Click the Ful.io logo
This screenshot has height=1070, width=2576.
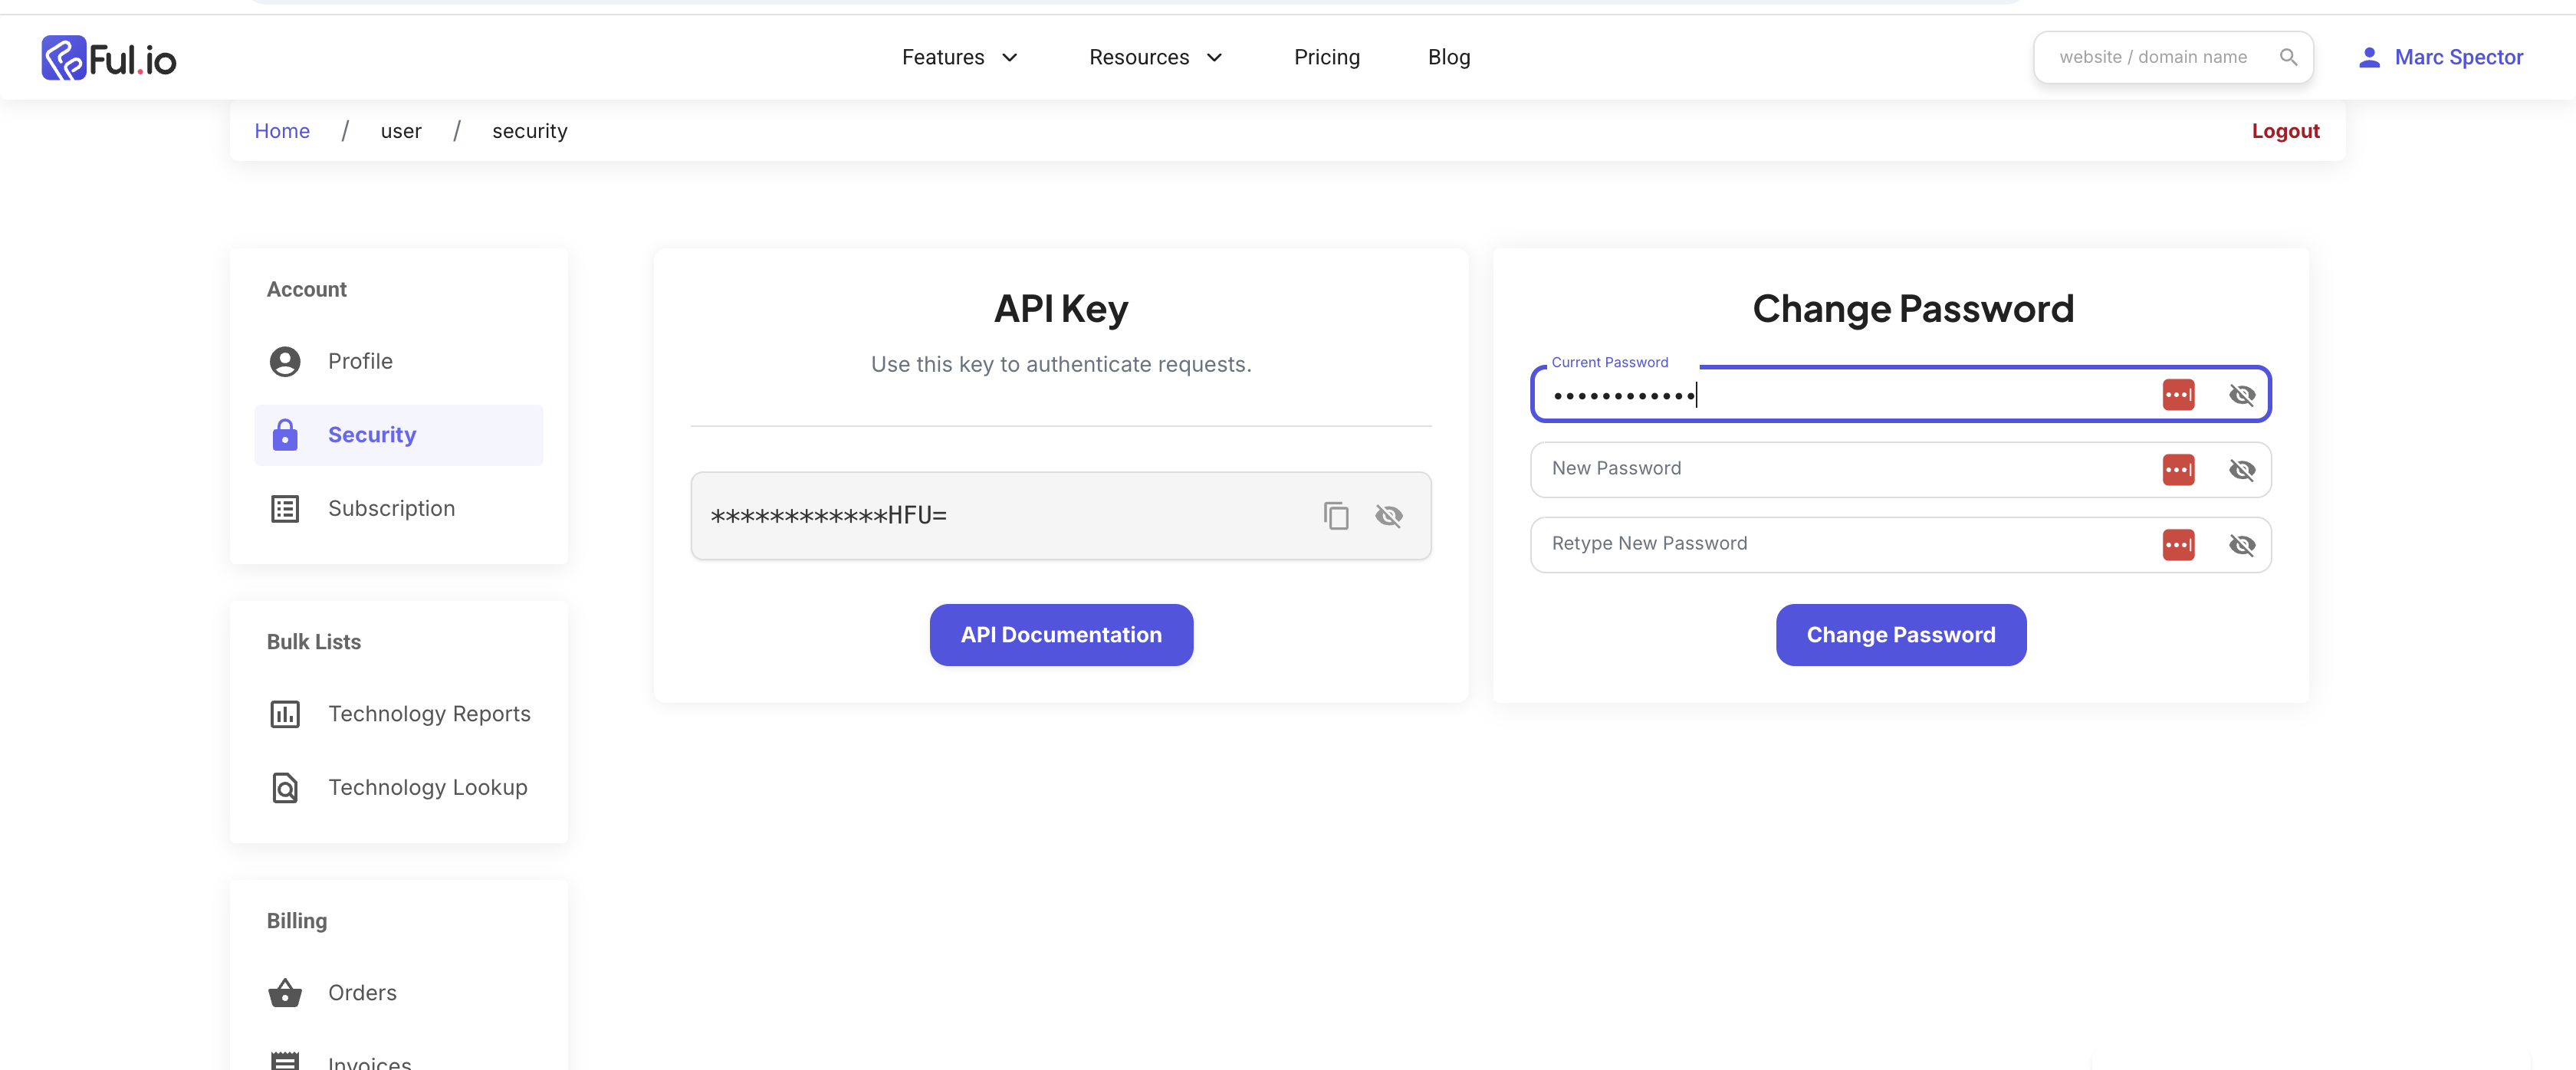[x=109, y=58]
